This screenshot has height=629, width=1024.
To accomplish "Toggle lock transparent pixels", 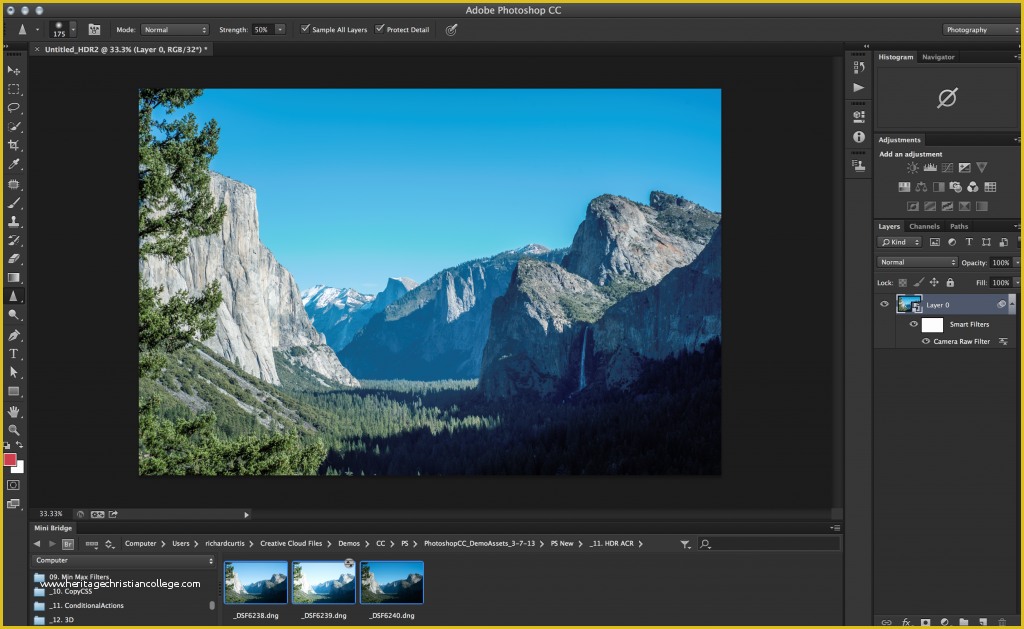I will click(903, 283).
